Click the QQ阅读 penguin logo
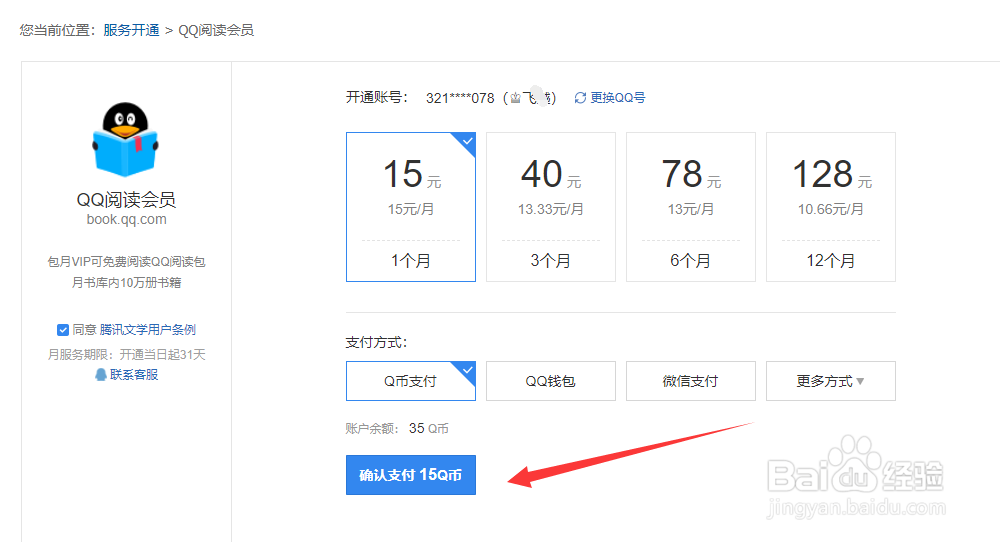This screenshot has width=1000, height=542. 126,140
